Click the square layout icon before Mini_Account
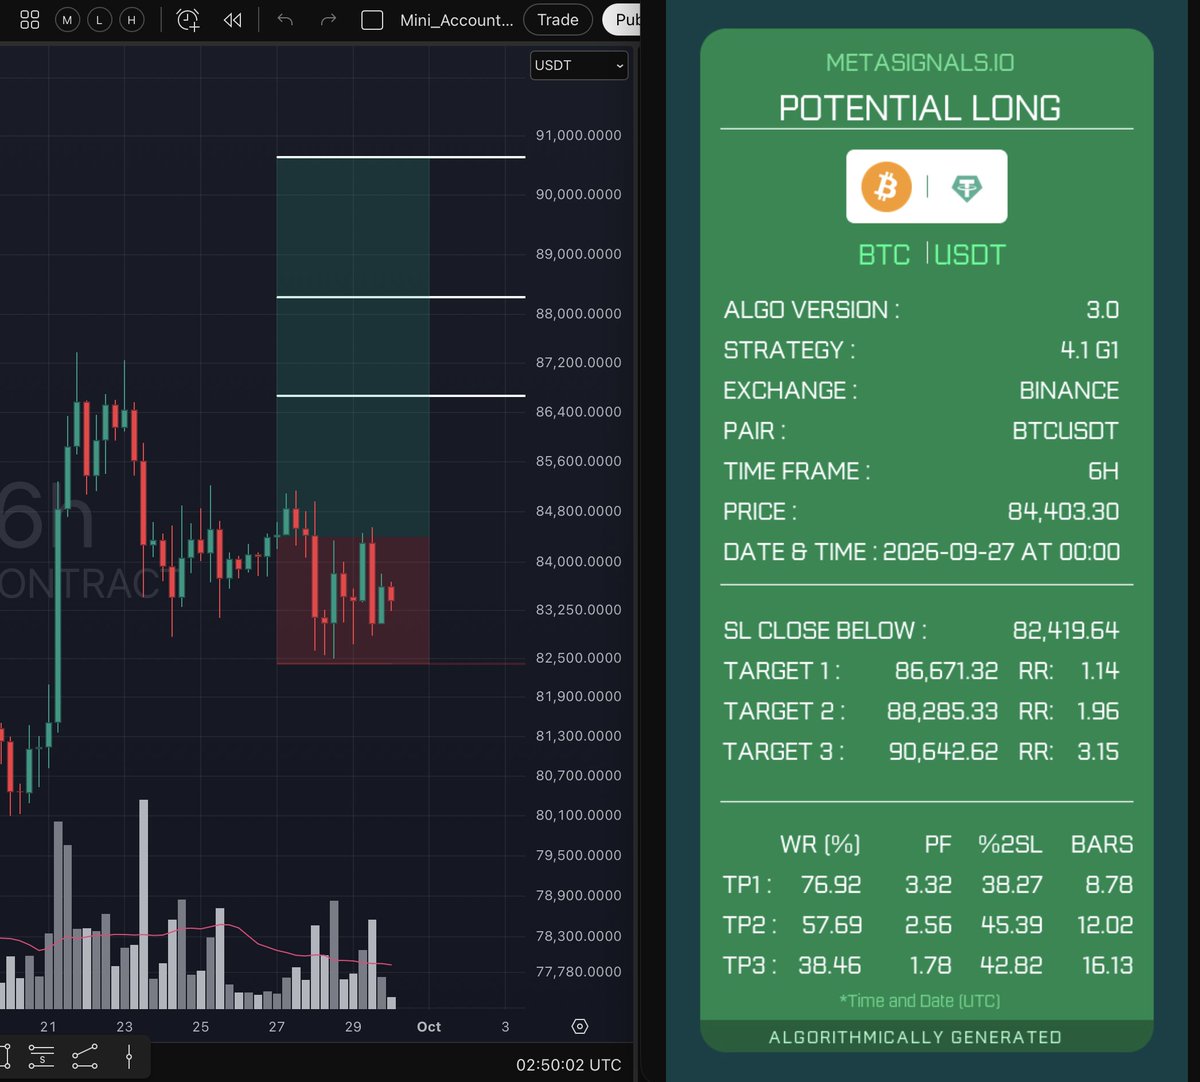Image resolution: width=1200 pixels, height=1082 pixels. pyautogui.click(x=372, y=20)
